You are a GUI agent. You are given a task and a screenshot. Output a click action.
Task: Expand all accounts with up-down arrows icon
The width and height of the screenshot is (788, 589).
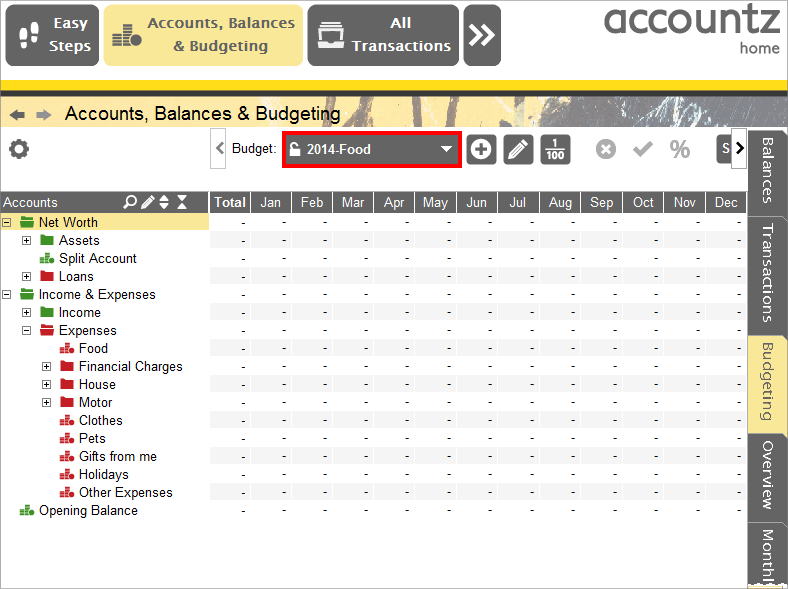tap(164, 202)
